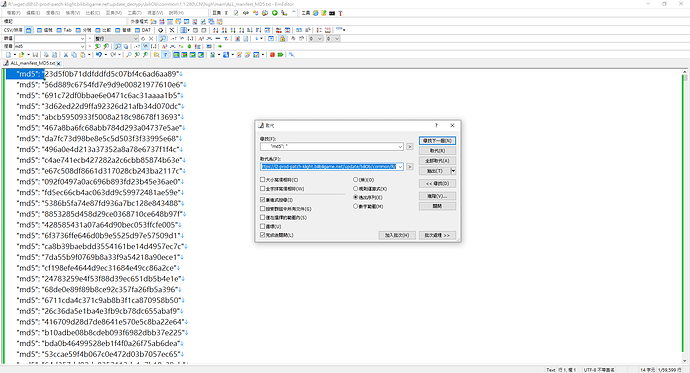Click the red T marker icon

tap(340, 13)
